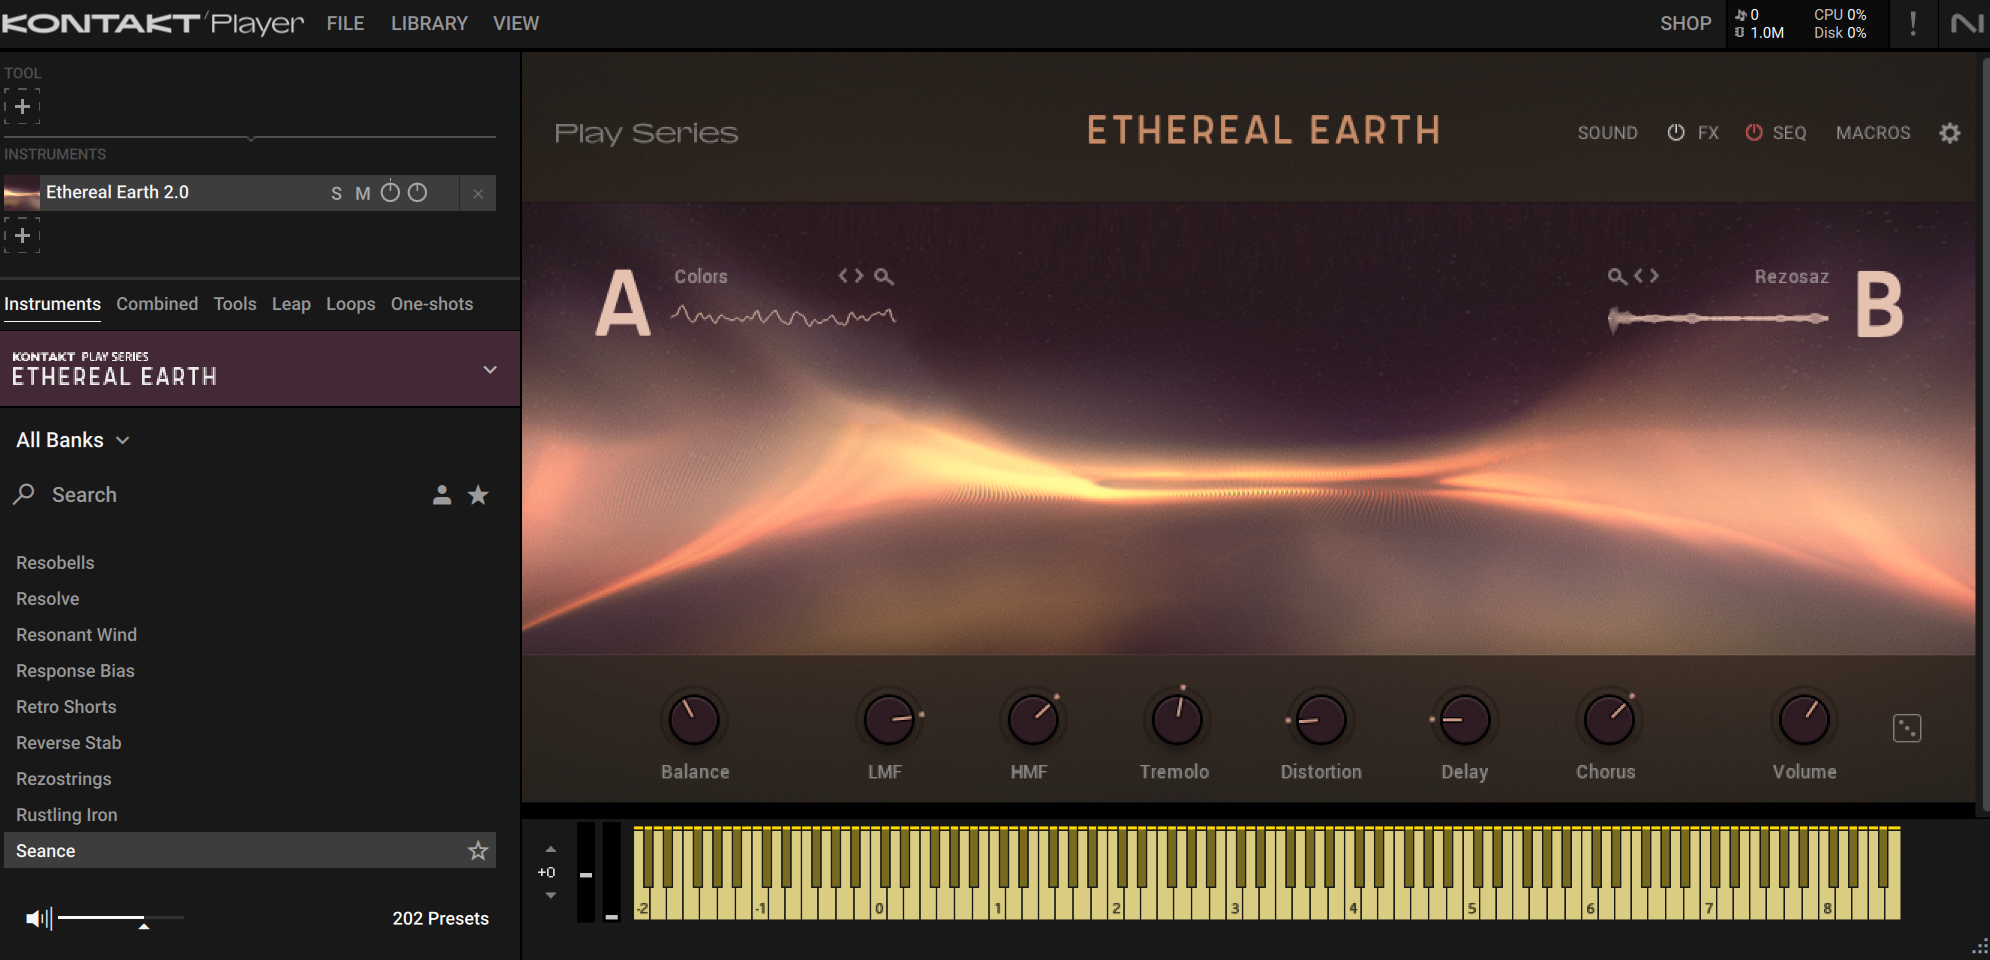
Task: Expand the Ethereal Earth library chevron
Action: point(490,370)
